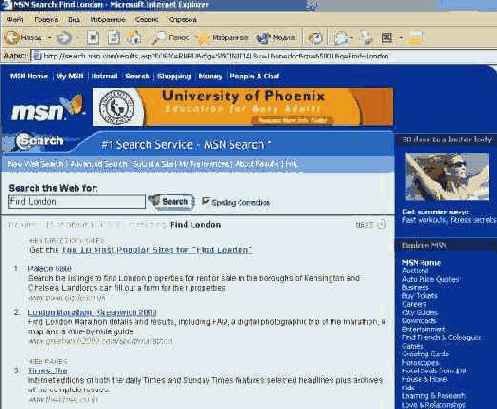497x409 pixels.
Task: Open Shopping in the top navigation bar
Action: click(x=174, y=76)
